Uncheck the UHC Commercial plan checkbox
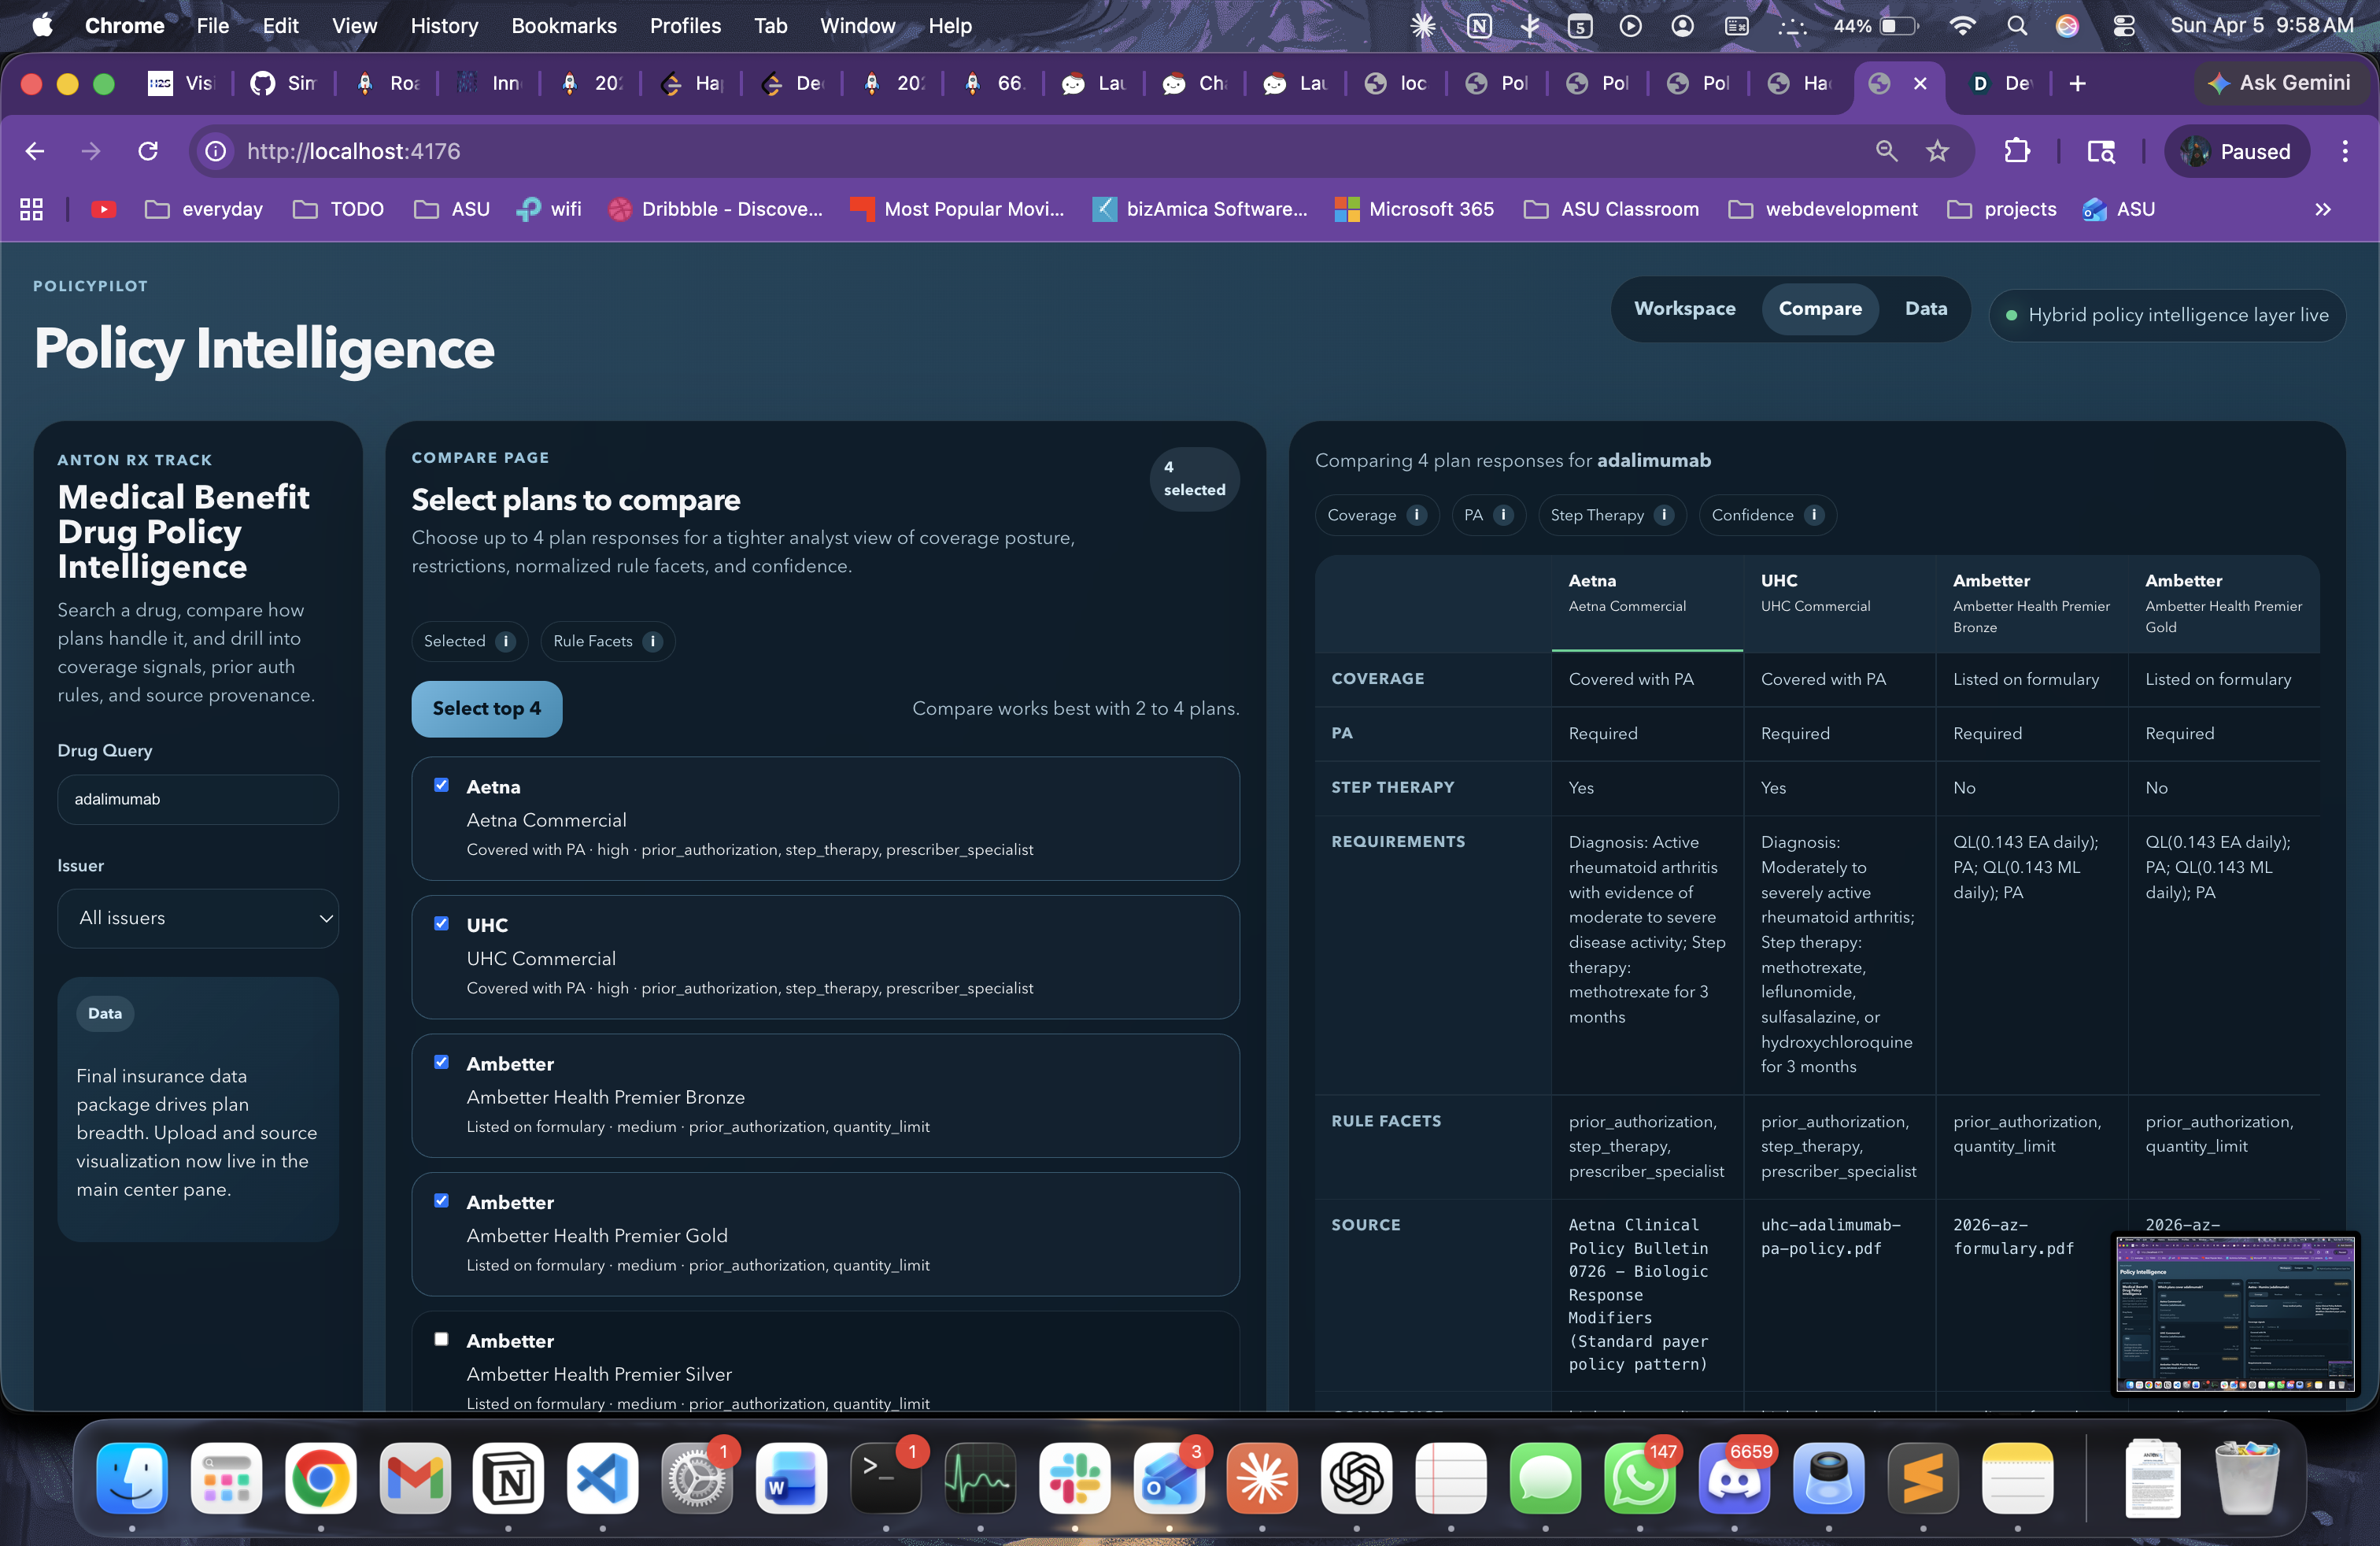Image resolution: width=2380 pixels, height=1546 pixels. (441, 924)
